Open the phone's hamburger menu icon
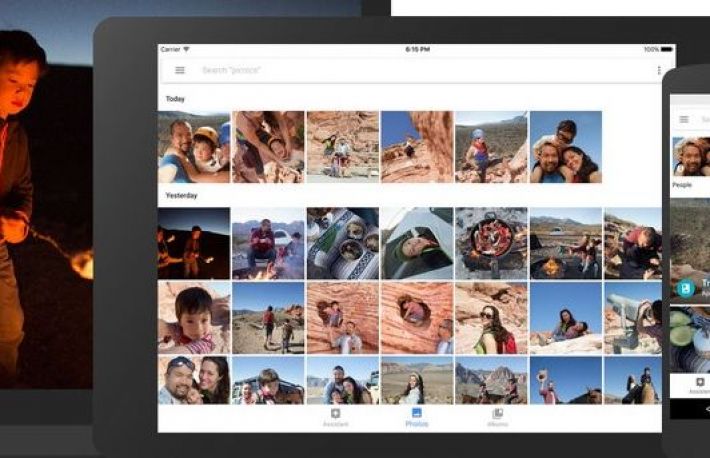Image resolution: width=710 pixels, height=458 pixels. 684,119
